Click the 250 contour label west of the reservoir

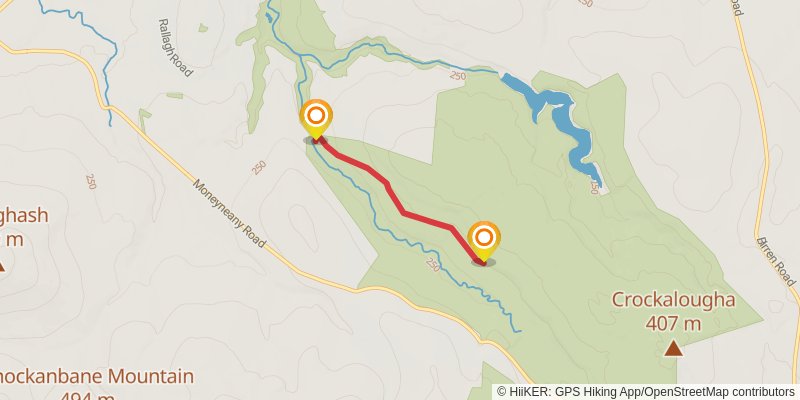[x=458, y=76]
